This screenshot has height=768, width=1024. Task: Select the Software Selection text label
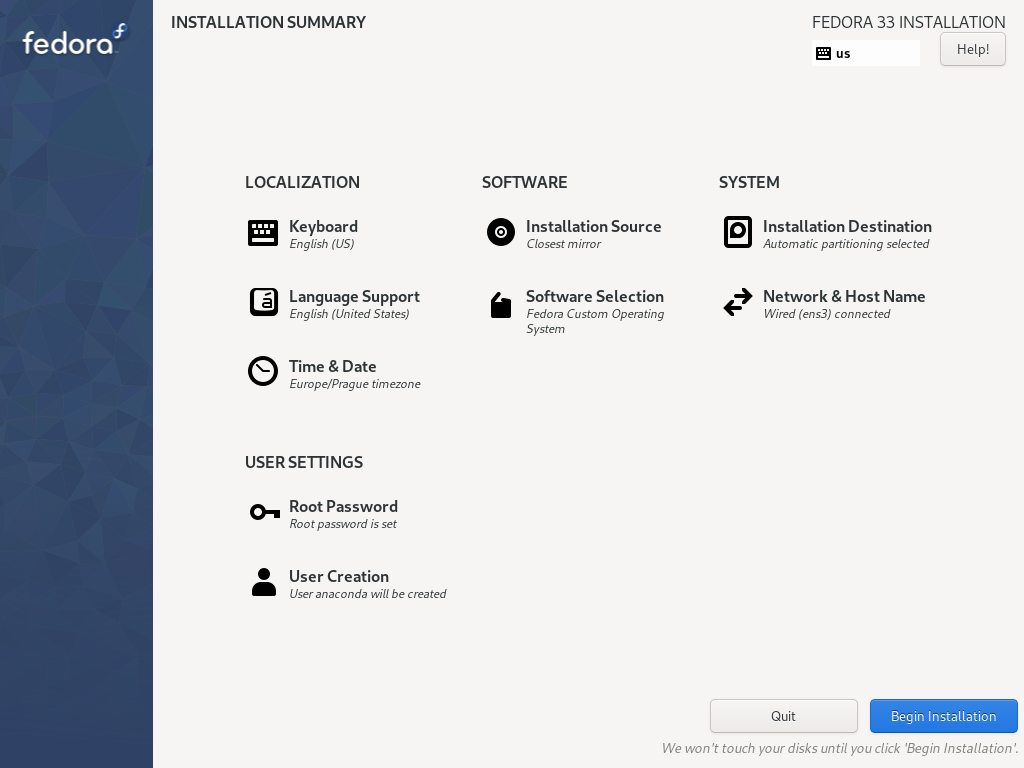click(x=594, y=296)
